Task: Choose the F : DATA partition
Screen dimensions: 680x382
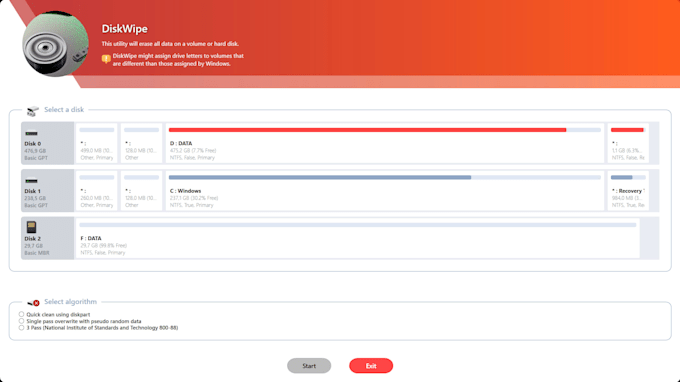Action: coord(358,238)
